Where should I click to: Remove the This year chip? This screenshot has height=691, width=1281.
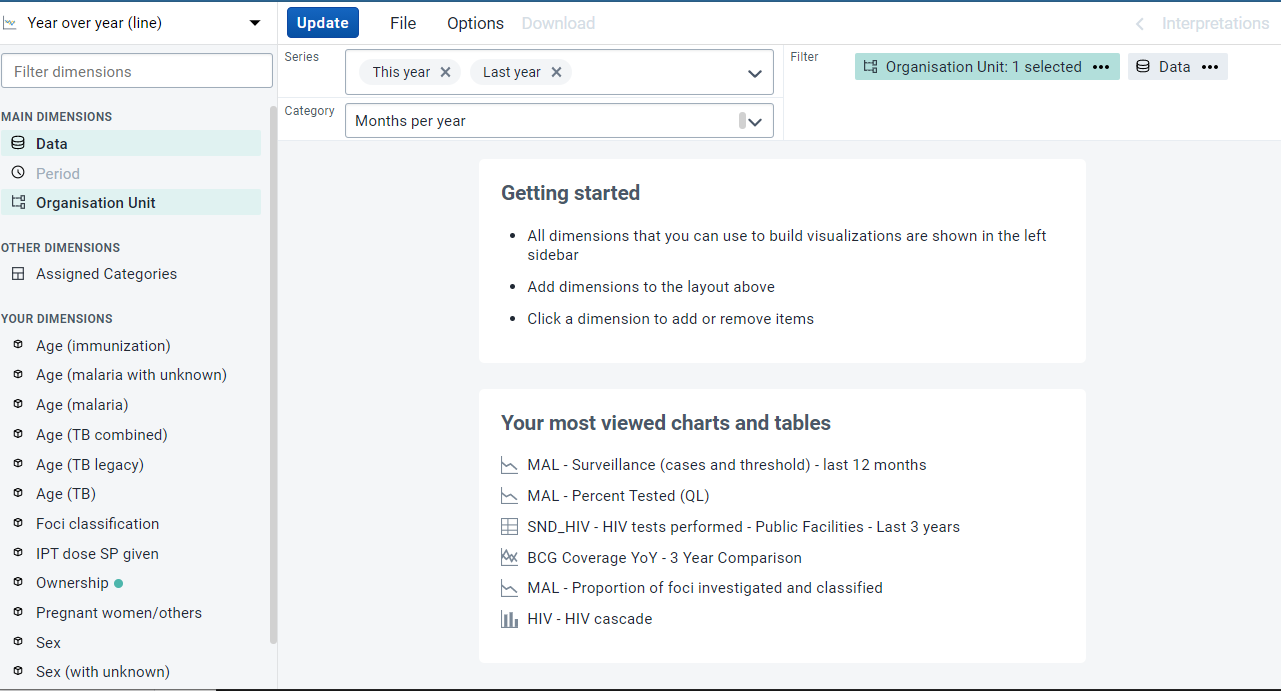[445, 72]
